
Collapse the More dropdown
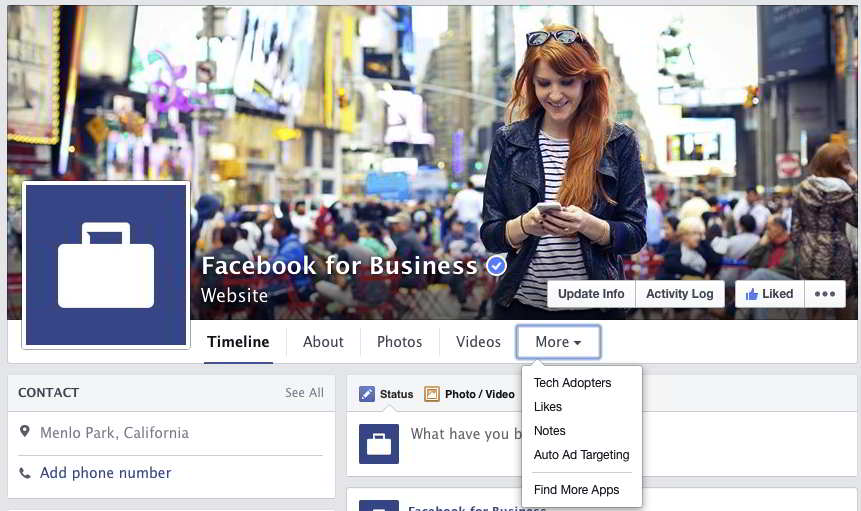[x=558, y=342]
